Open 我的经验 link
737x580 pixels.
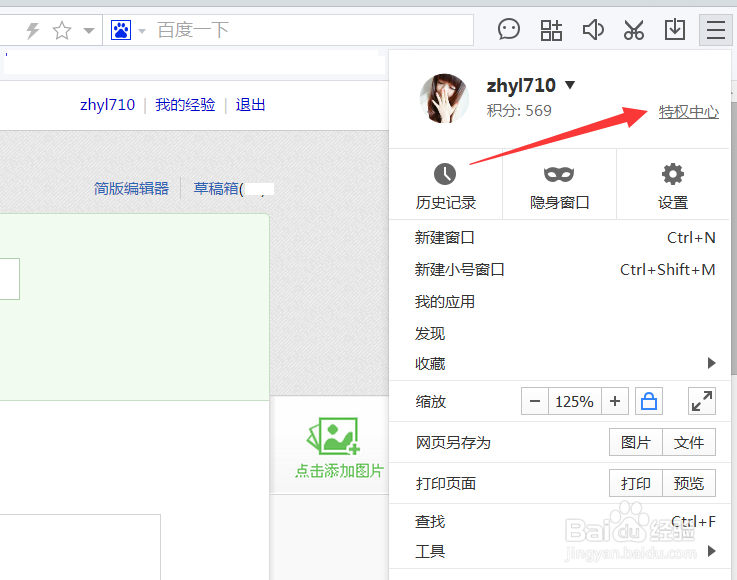(185, 104)
